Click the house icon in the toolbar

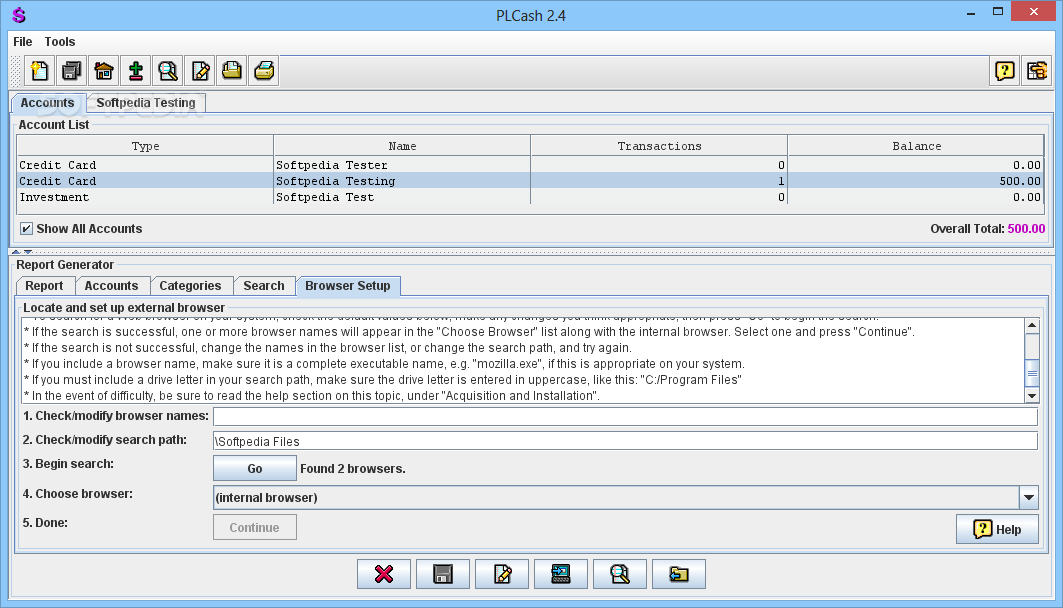(104, 70)
